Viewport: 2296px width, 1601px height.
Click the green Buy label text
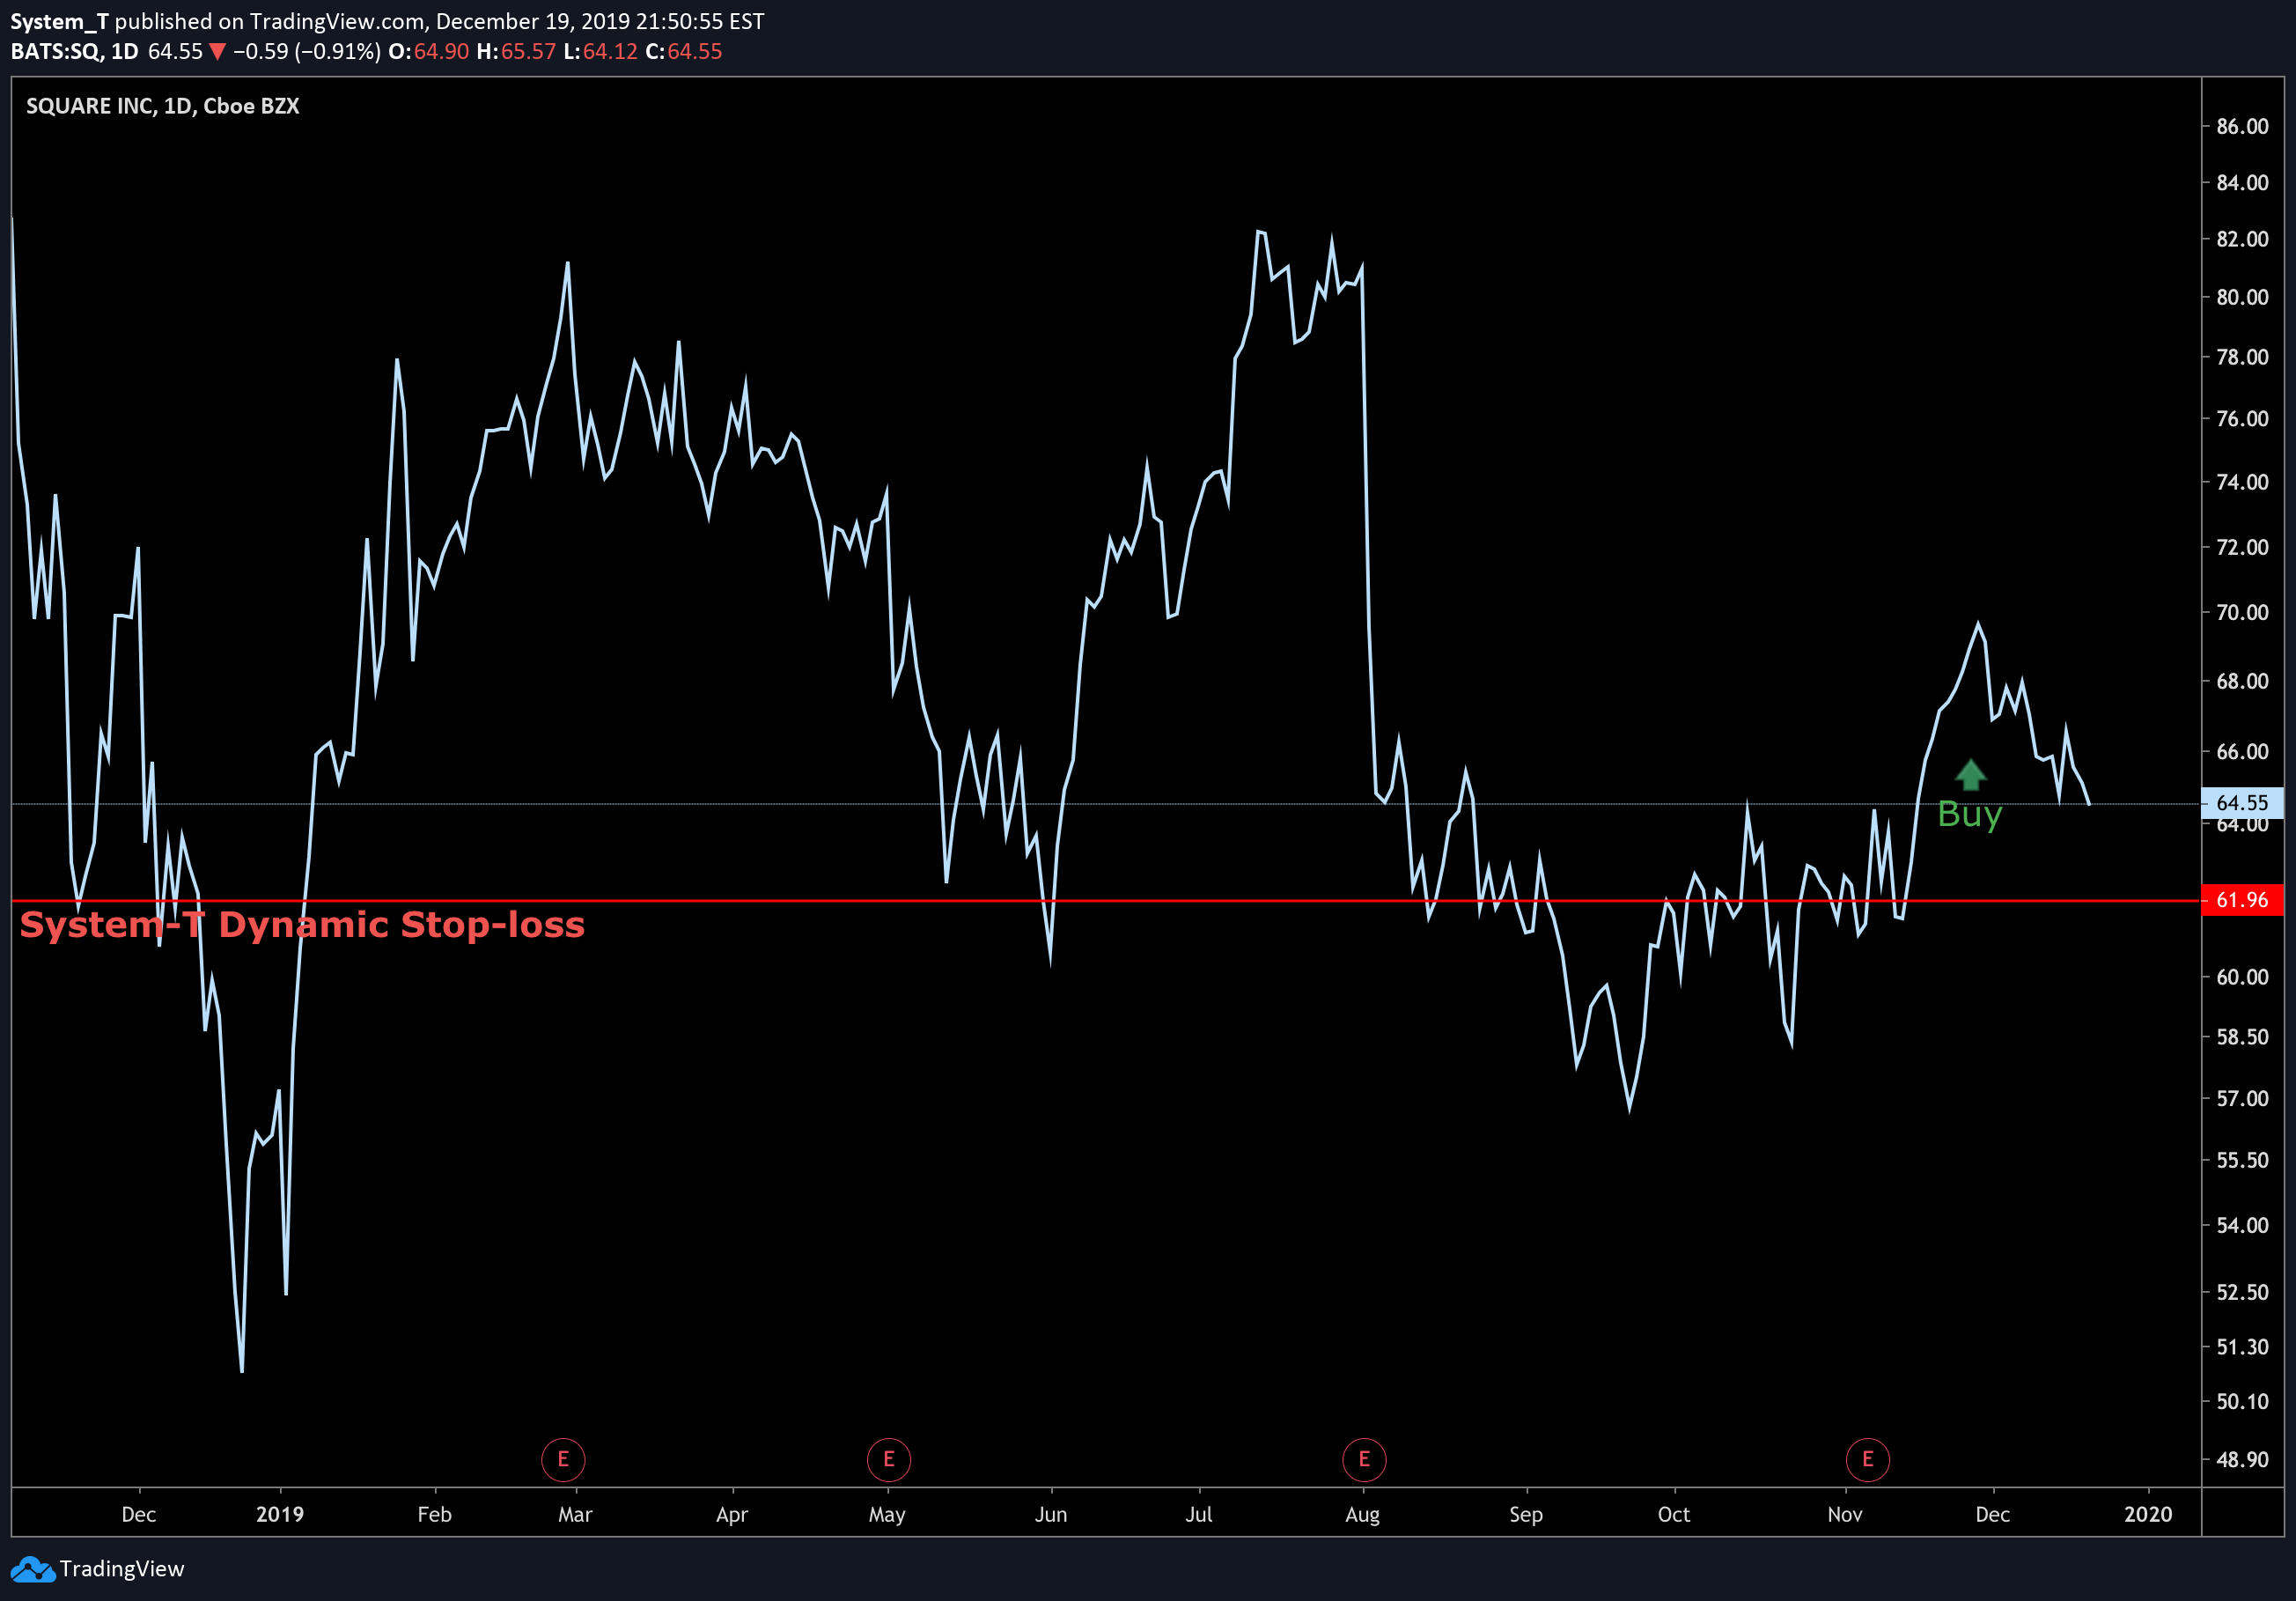tap(1969, 815)
